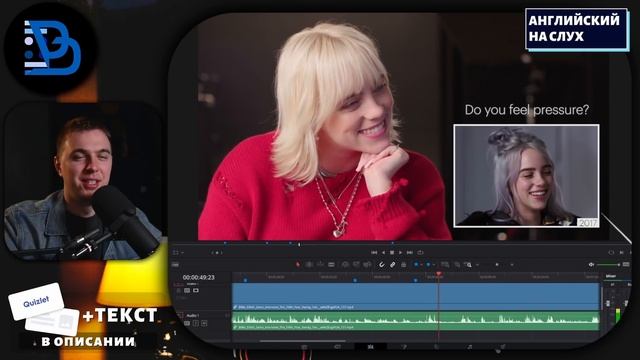
Task: Select the green audio clip on Audio 1
Action: [416, 321]
